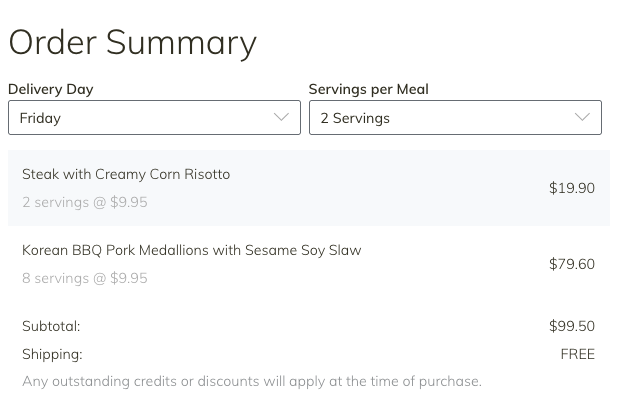The height and width of the screenshot is (398, 621).
Task: Click the chevron arrow in Delivery Day box
Action: (x=281, y=117)
